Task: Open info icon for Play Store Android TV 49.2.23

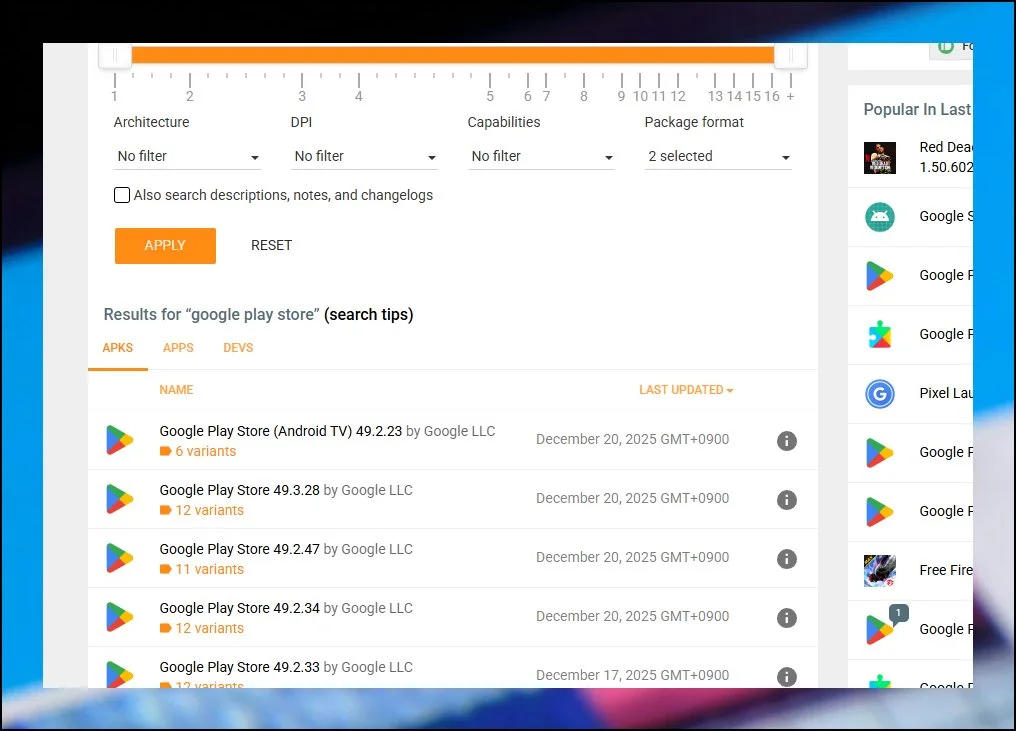Action: click(787, 441)
